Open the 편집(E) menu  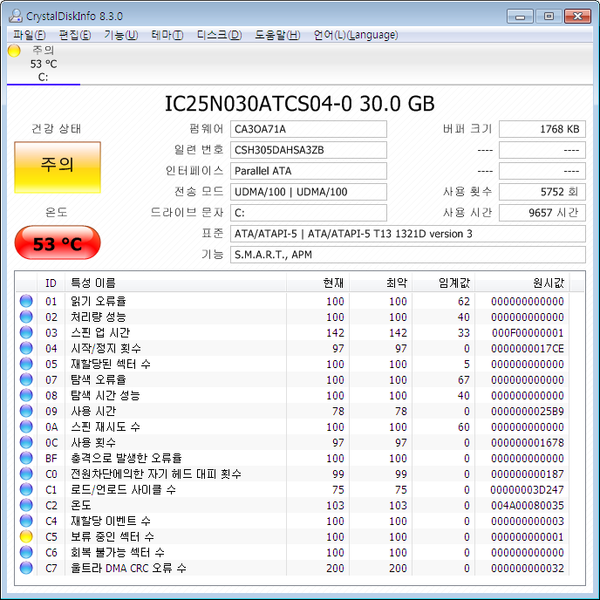pos(75,35)
